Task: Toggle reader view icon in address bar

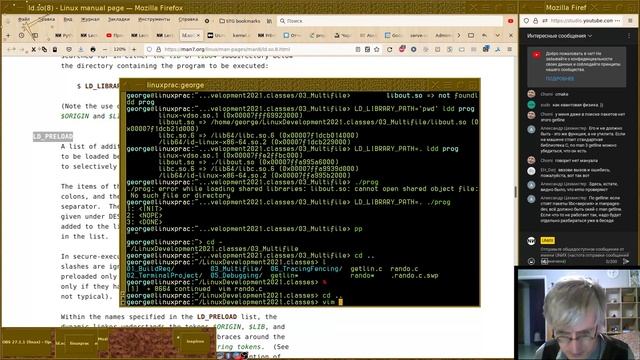Action: coord(358,49)
